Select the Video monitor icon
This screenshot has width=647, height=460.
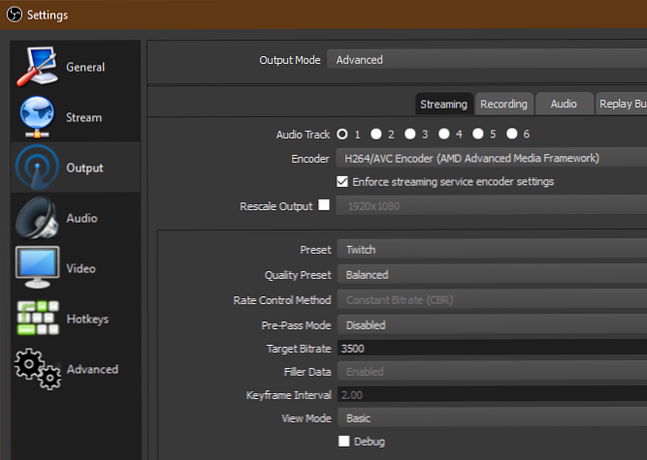[36, 268]
